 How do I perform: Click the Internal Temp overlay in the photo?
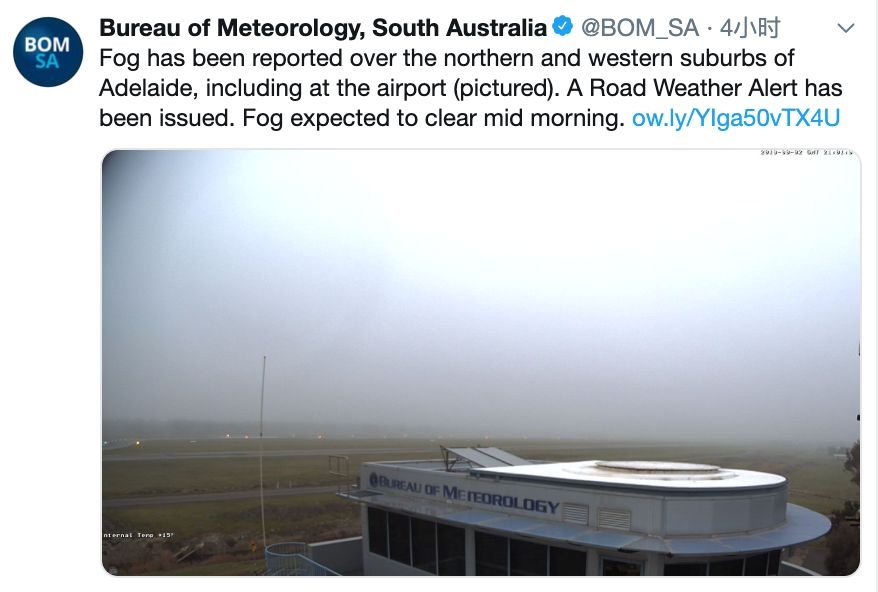(138, 535)
